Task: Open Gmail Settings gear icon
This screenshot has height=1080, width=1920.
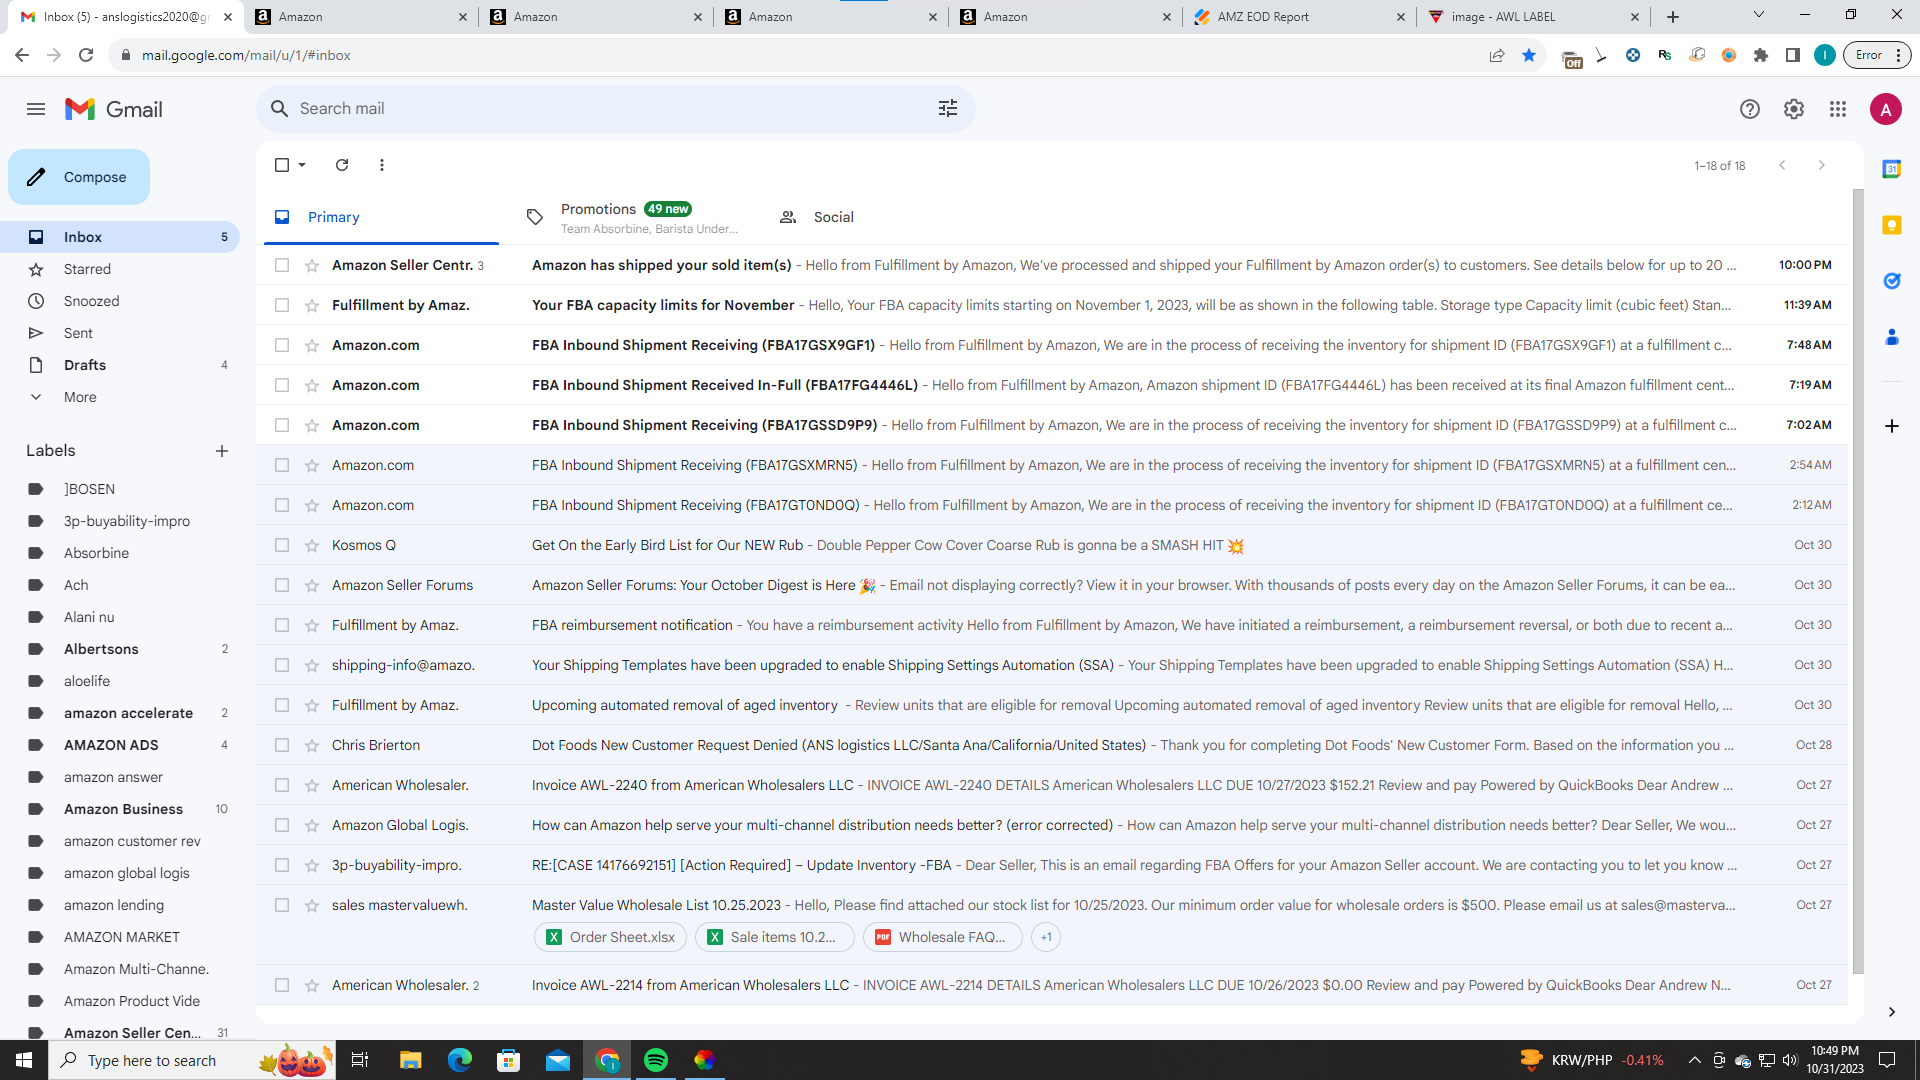Action: (1794, 109)
